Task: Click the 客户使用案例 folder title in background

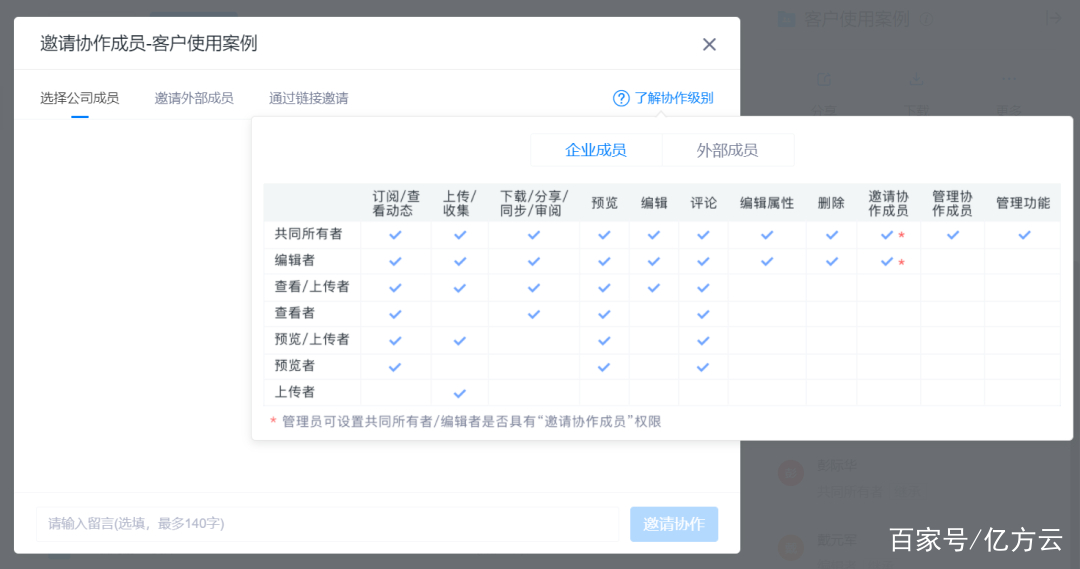Action: pos(857,19)
